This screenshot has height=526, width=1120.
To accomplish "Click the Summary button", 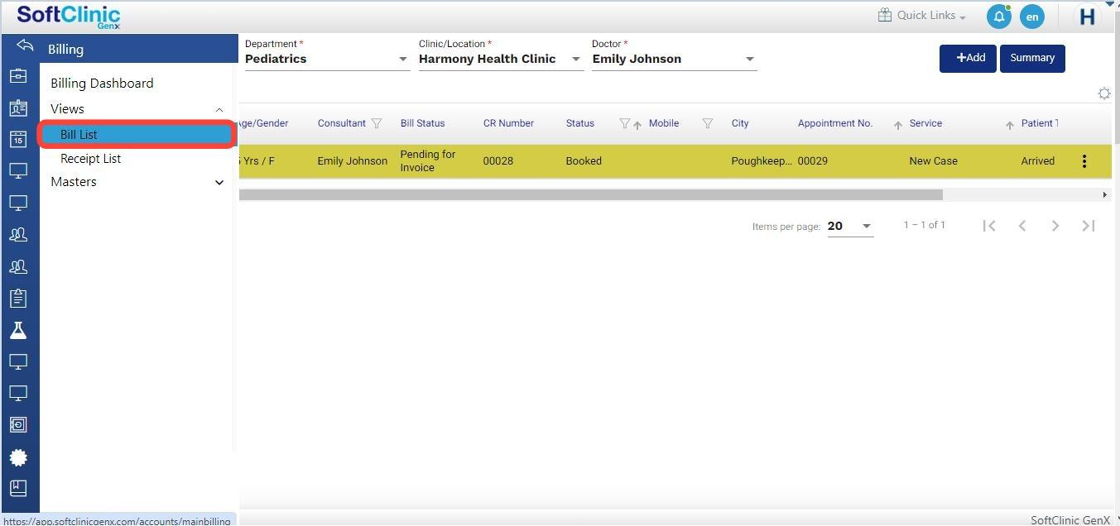I will (1032, 58).
